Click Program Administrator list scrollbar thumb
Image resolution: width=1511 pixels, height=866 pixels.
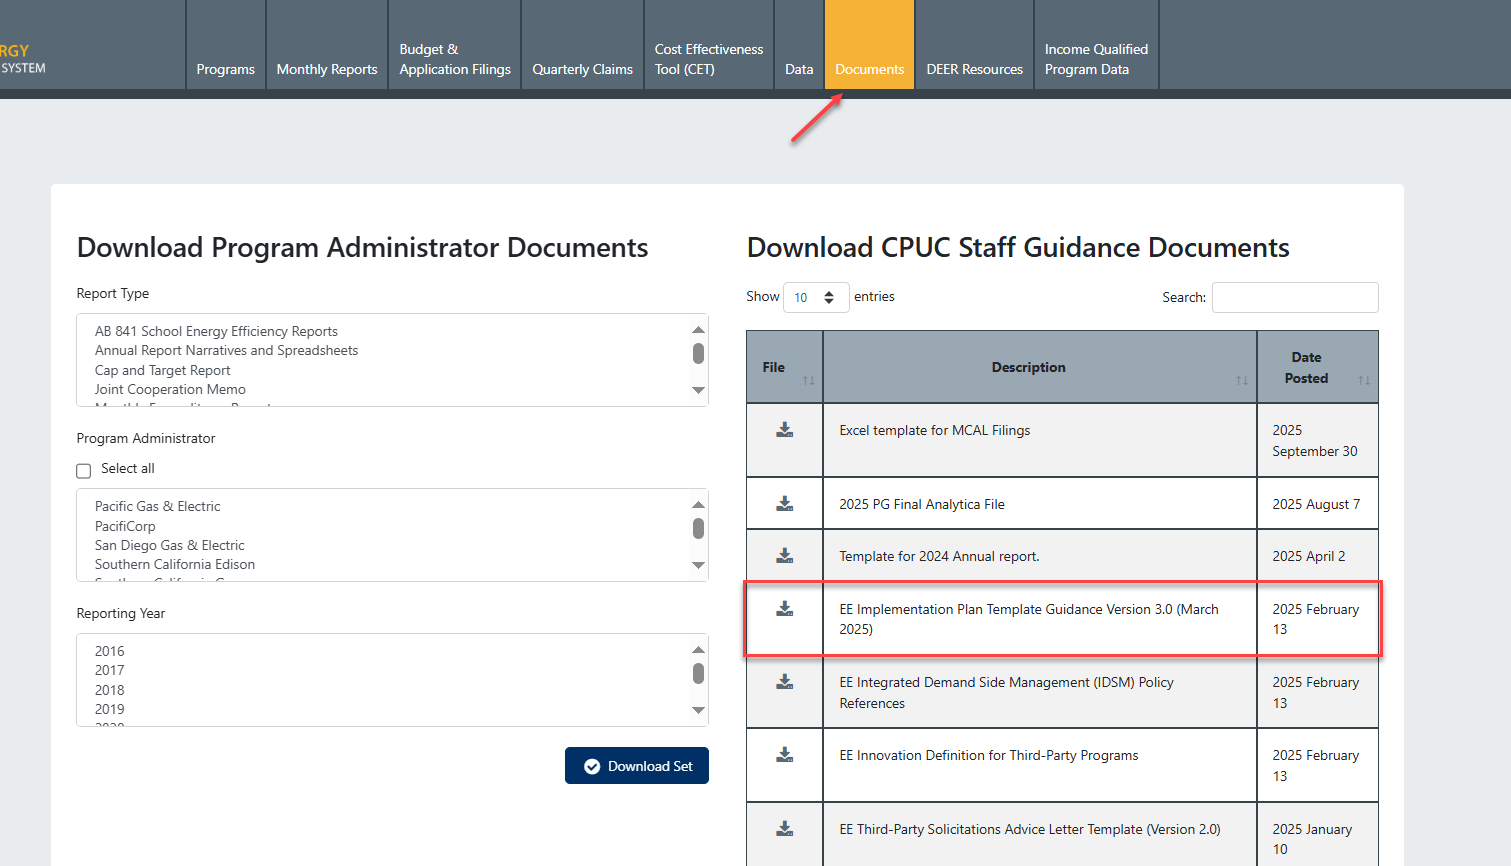(698, 528)
